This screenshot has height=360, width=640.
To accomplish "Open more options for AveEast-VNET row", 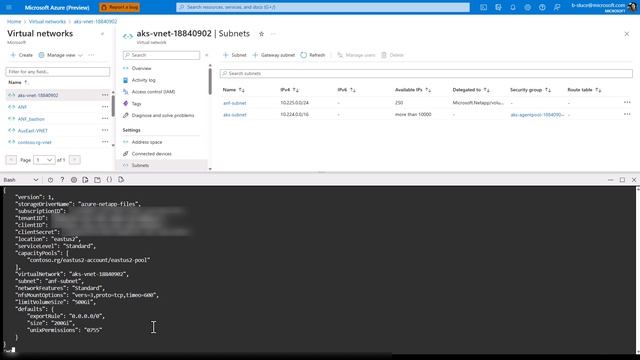I will click(x=105, y=131).
